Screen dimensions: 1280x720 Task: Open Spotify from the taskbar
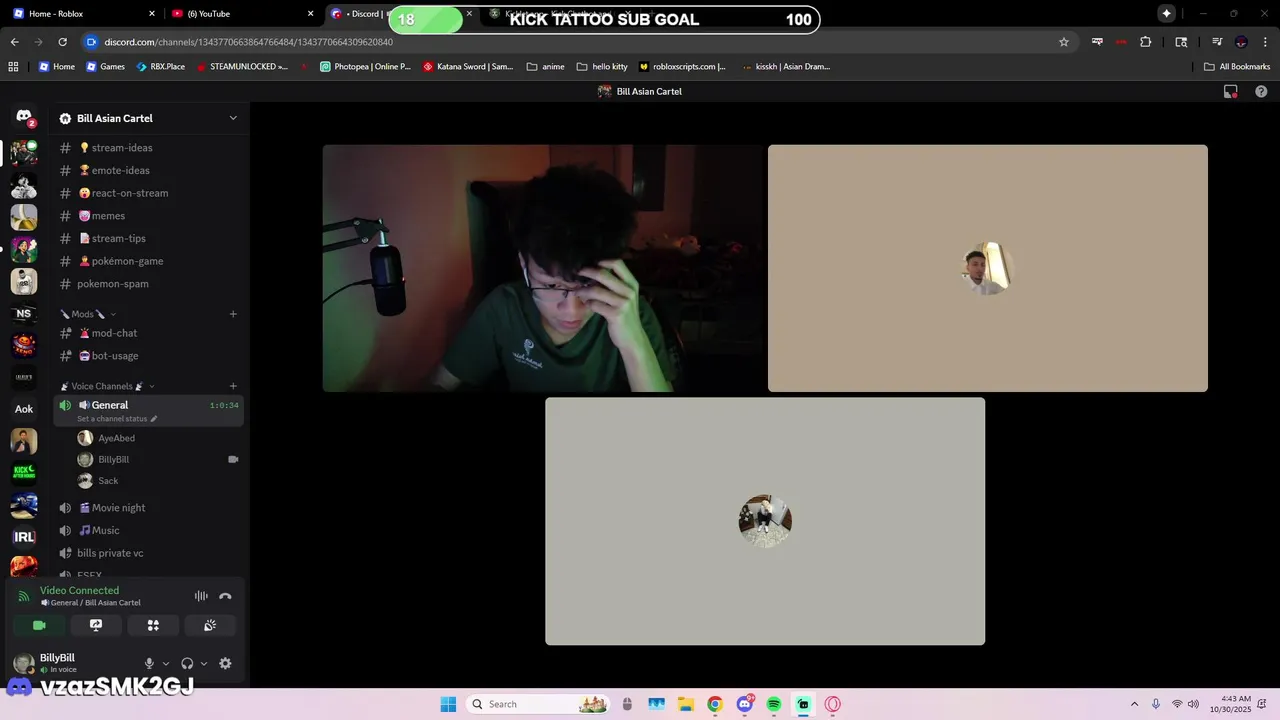click(774, 704)
